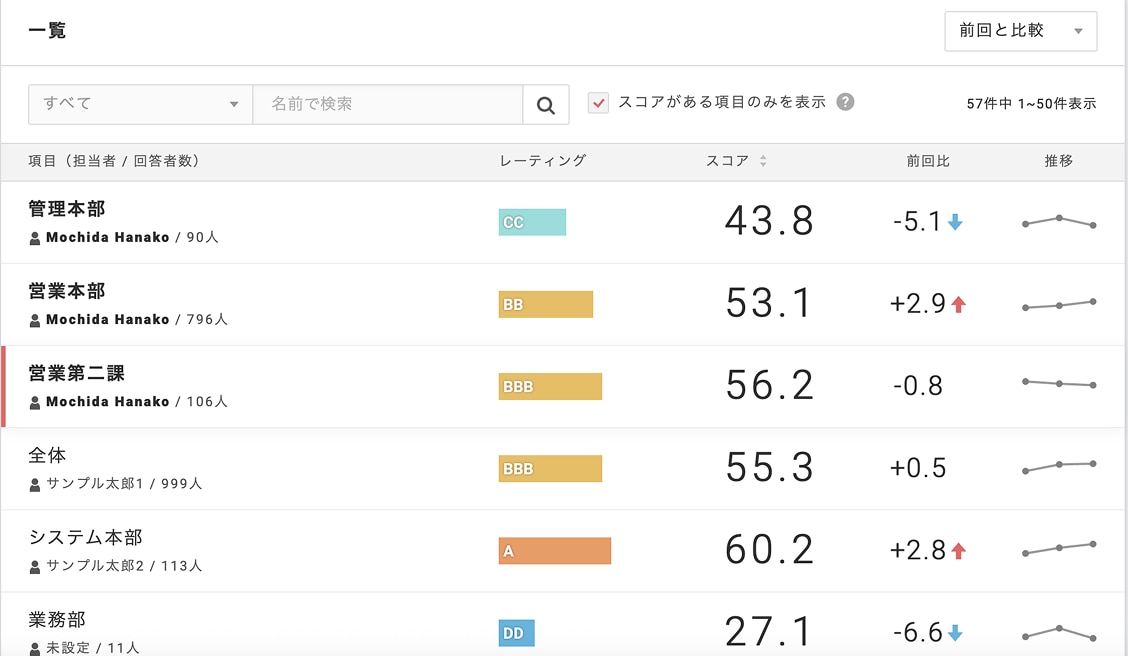Click the red up arrow for システム本部
Image resolution: width=1128 pixels, height=656 pixels.
[x=958, y=550]
